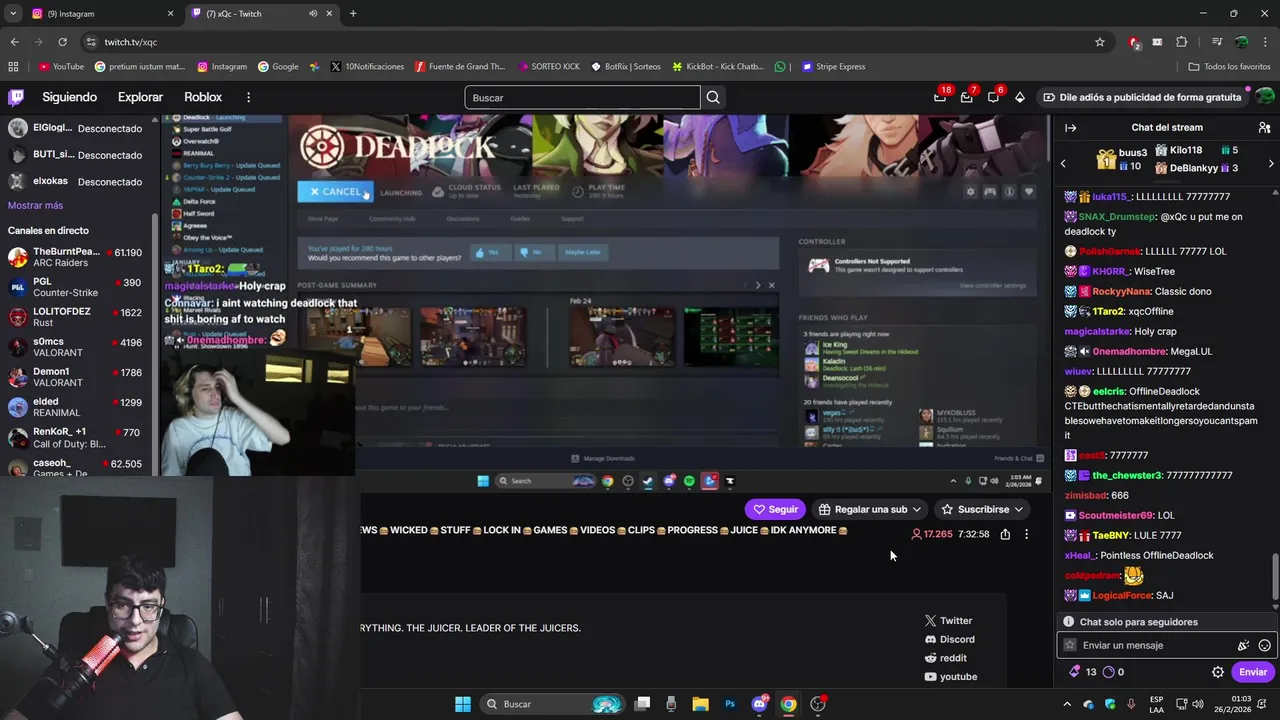Open the notifications icon with 7 badge
The width and height of the screenshot is (1280, 720).
point(967,97)
